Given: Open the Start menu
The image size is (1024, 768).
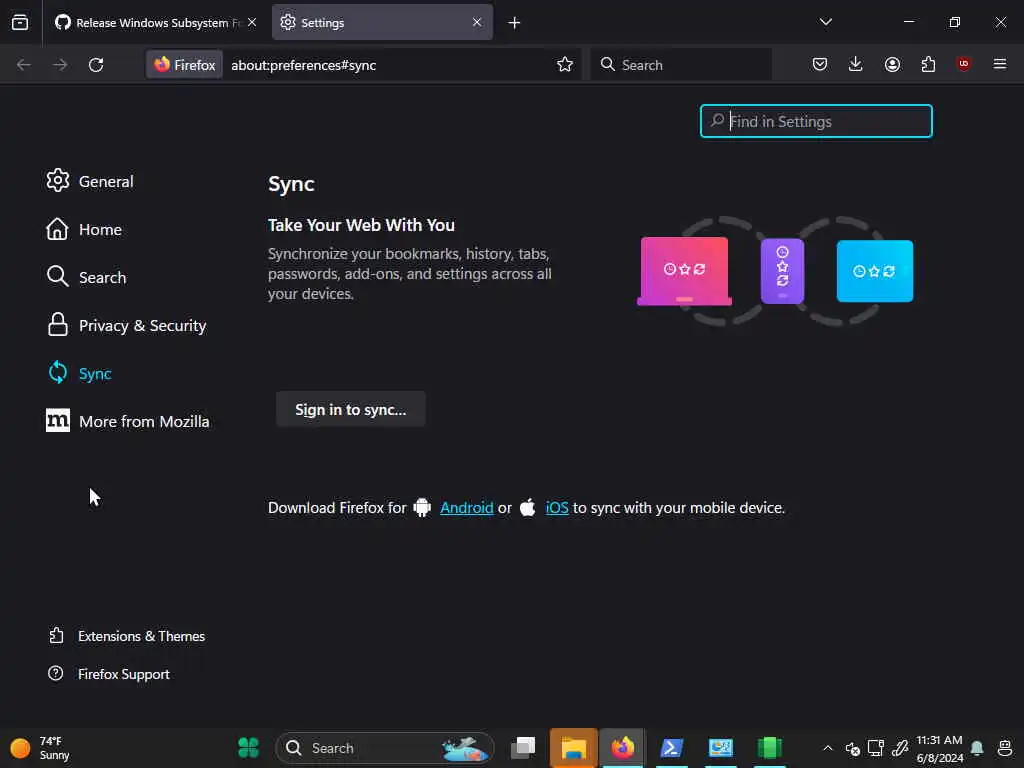Looking at the screenshot, I should tap(248, 748).
